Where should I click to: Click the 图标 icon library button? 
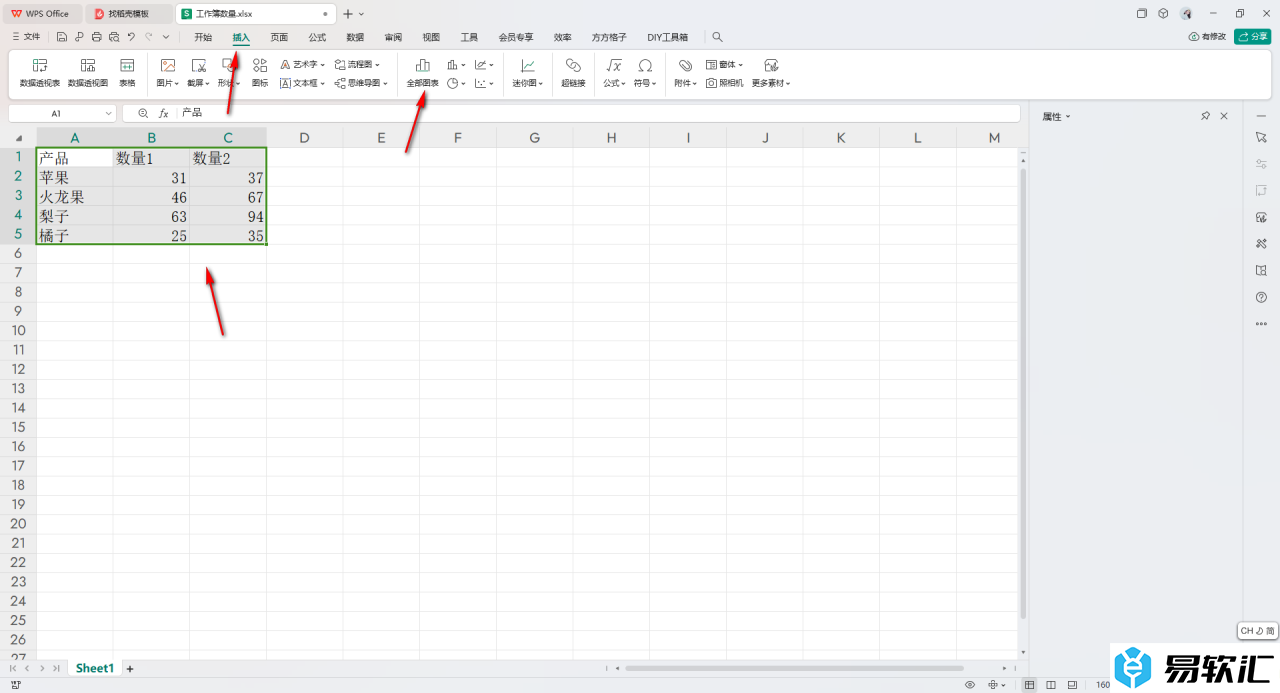pyautogui.click(x=260, y=73)
